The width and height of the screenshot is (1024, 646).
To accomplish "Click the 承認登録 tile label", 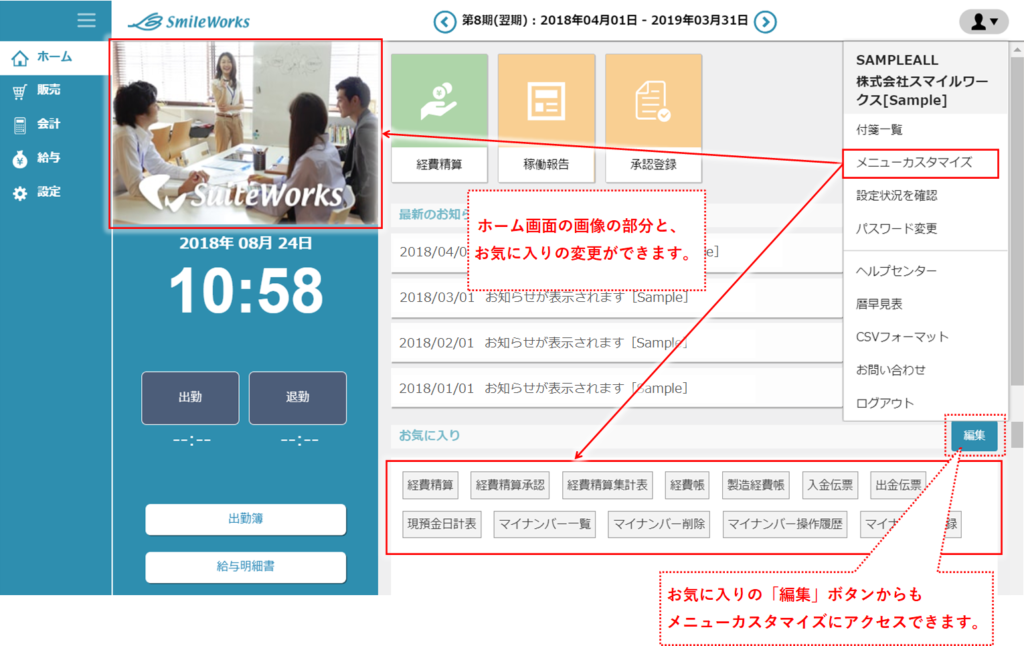I will click(654, 165).
